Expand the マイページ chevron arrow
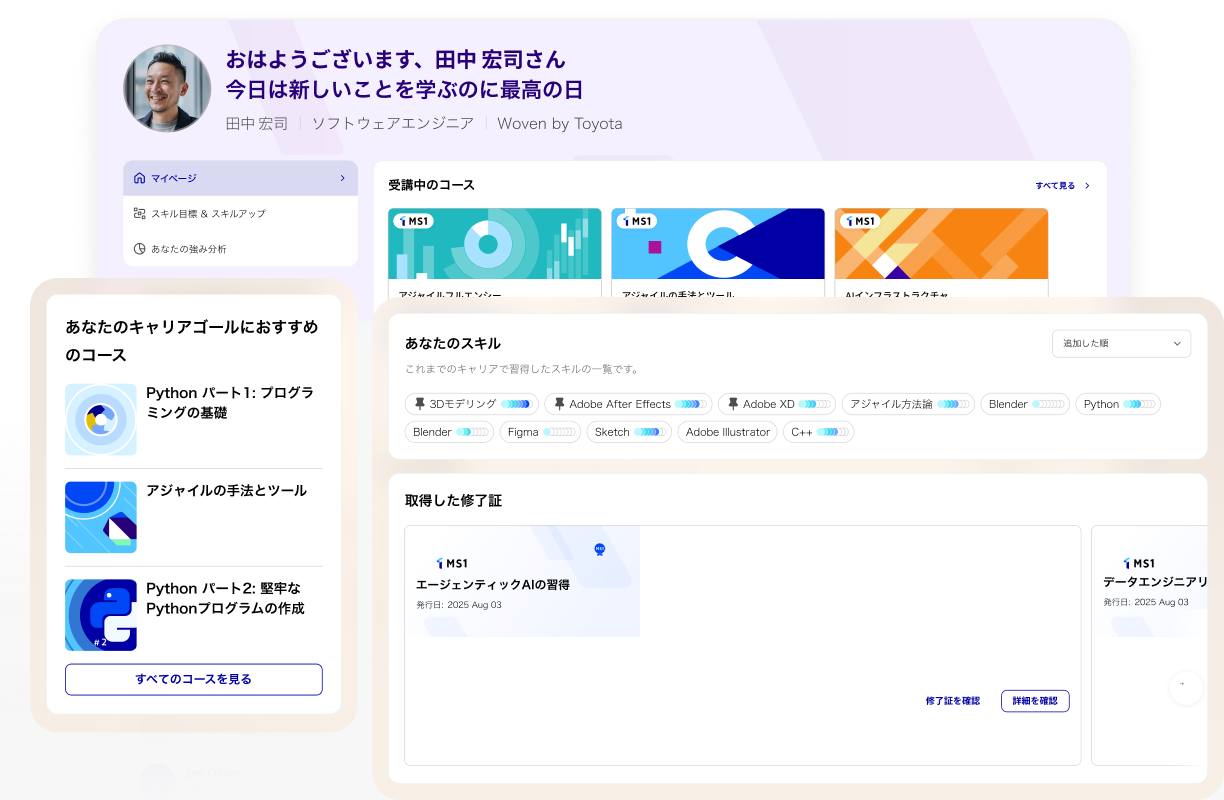The height and width of the screenshot is (800, 1224). click(x=342, y=178)
